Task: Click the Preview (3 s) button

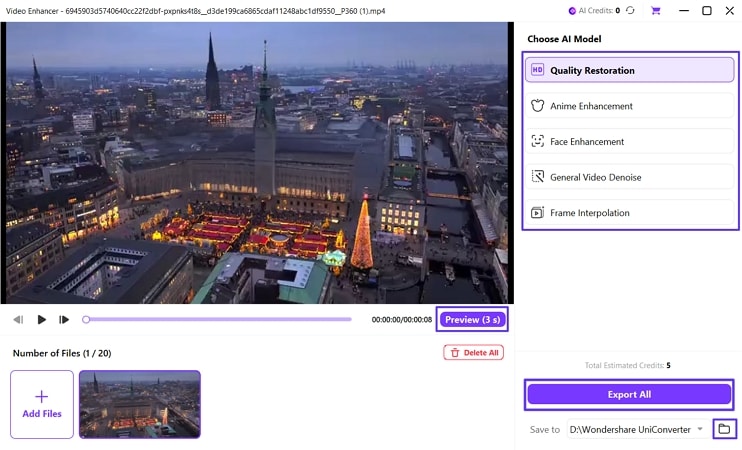Action: click(x=472, y=319)
